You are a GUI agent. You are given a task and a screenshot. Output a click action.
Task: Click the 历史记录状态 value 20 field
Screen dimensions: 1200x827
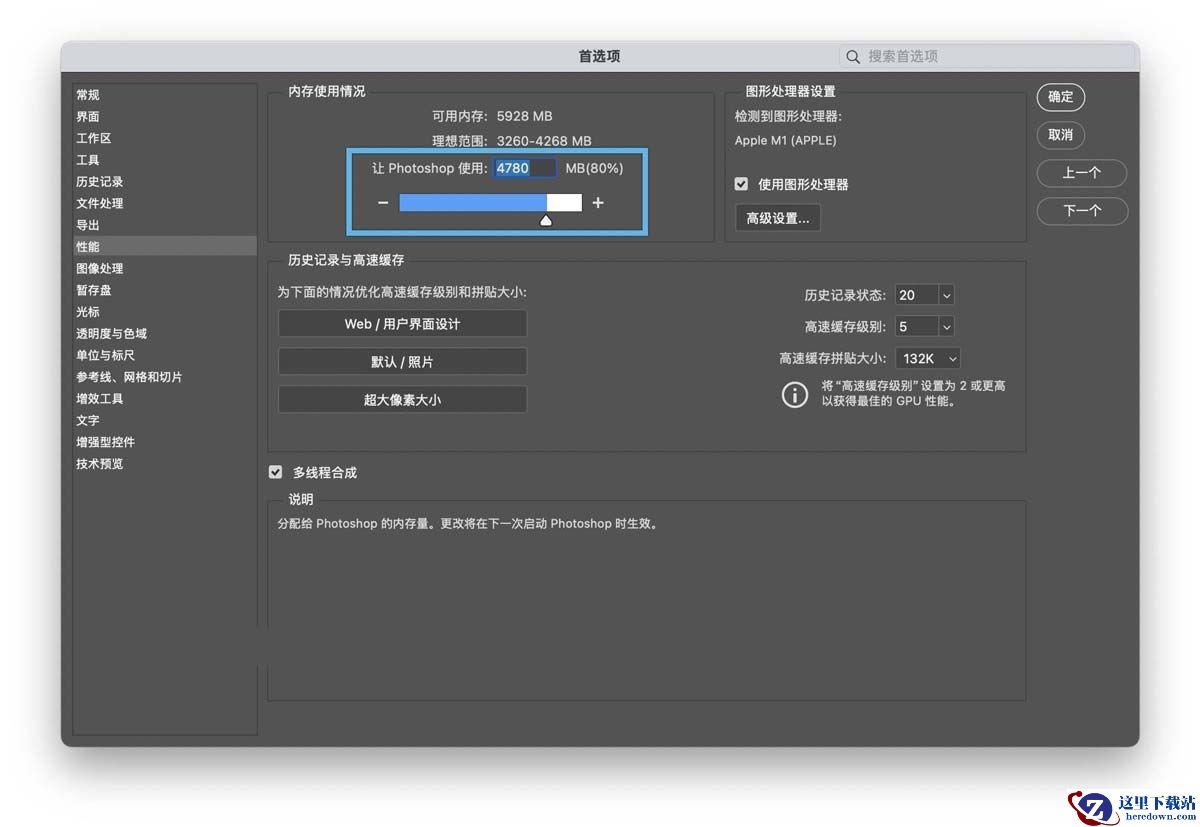(917, 295)
